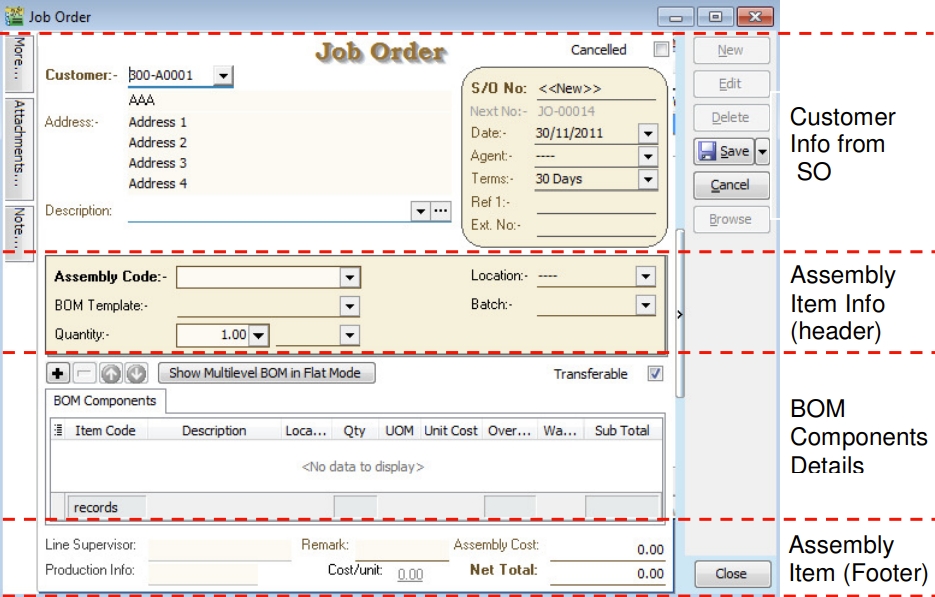
Task: Click the move up arrow icon
Action: click(x=111, y=374)
